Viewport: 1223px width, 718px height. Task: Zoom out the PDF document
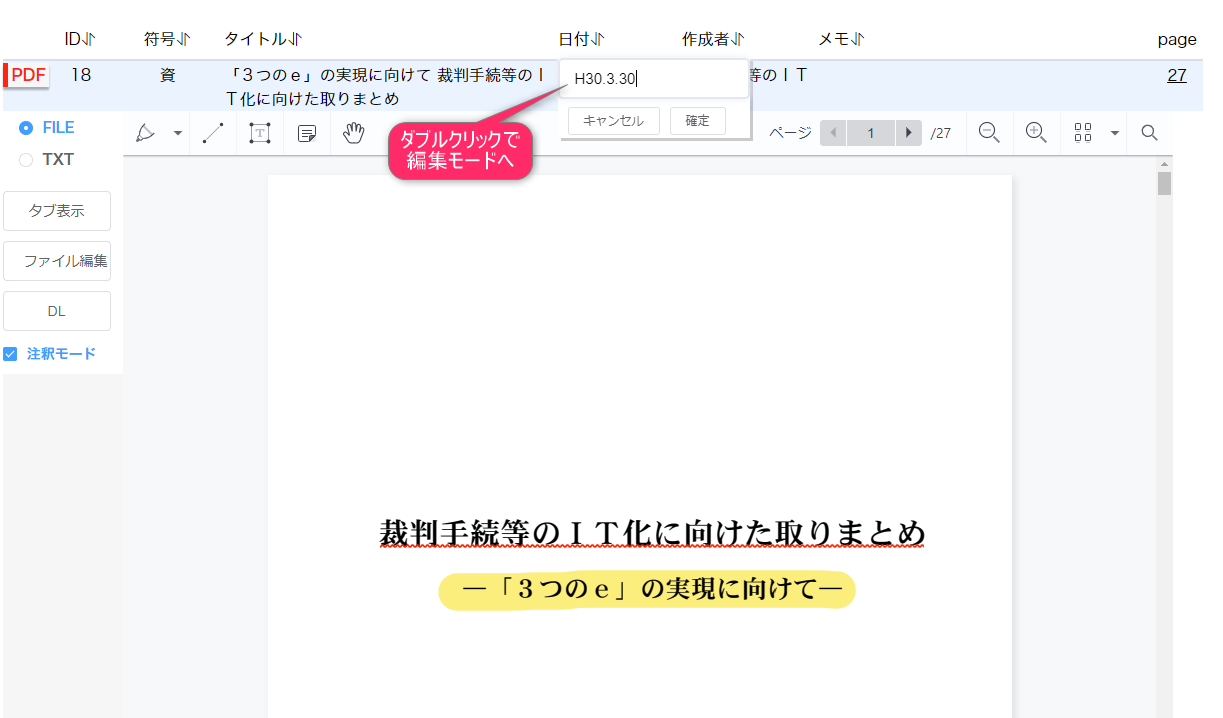989,133
